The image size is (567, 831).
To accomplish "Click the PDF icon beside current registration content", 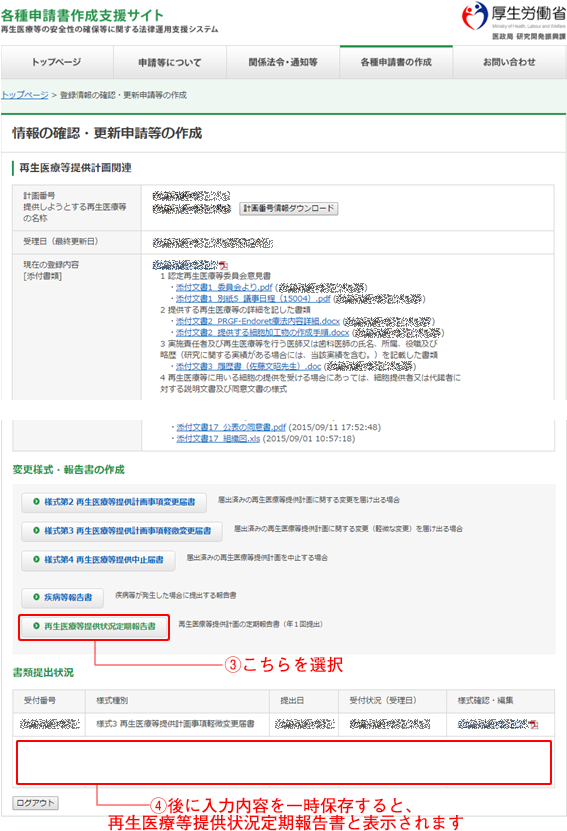I will click(224, 266).
